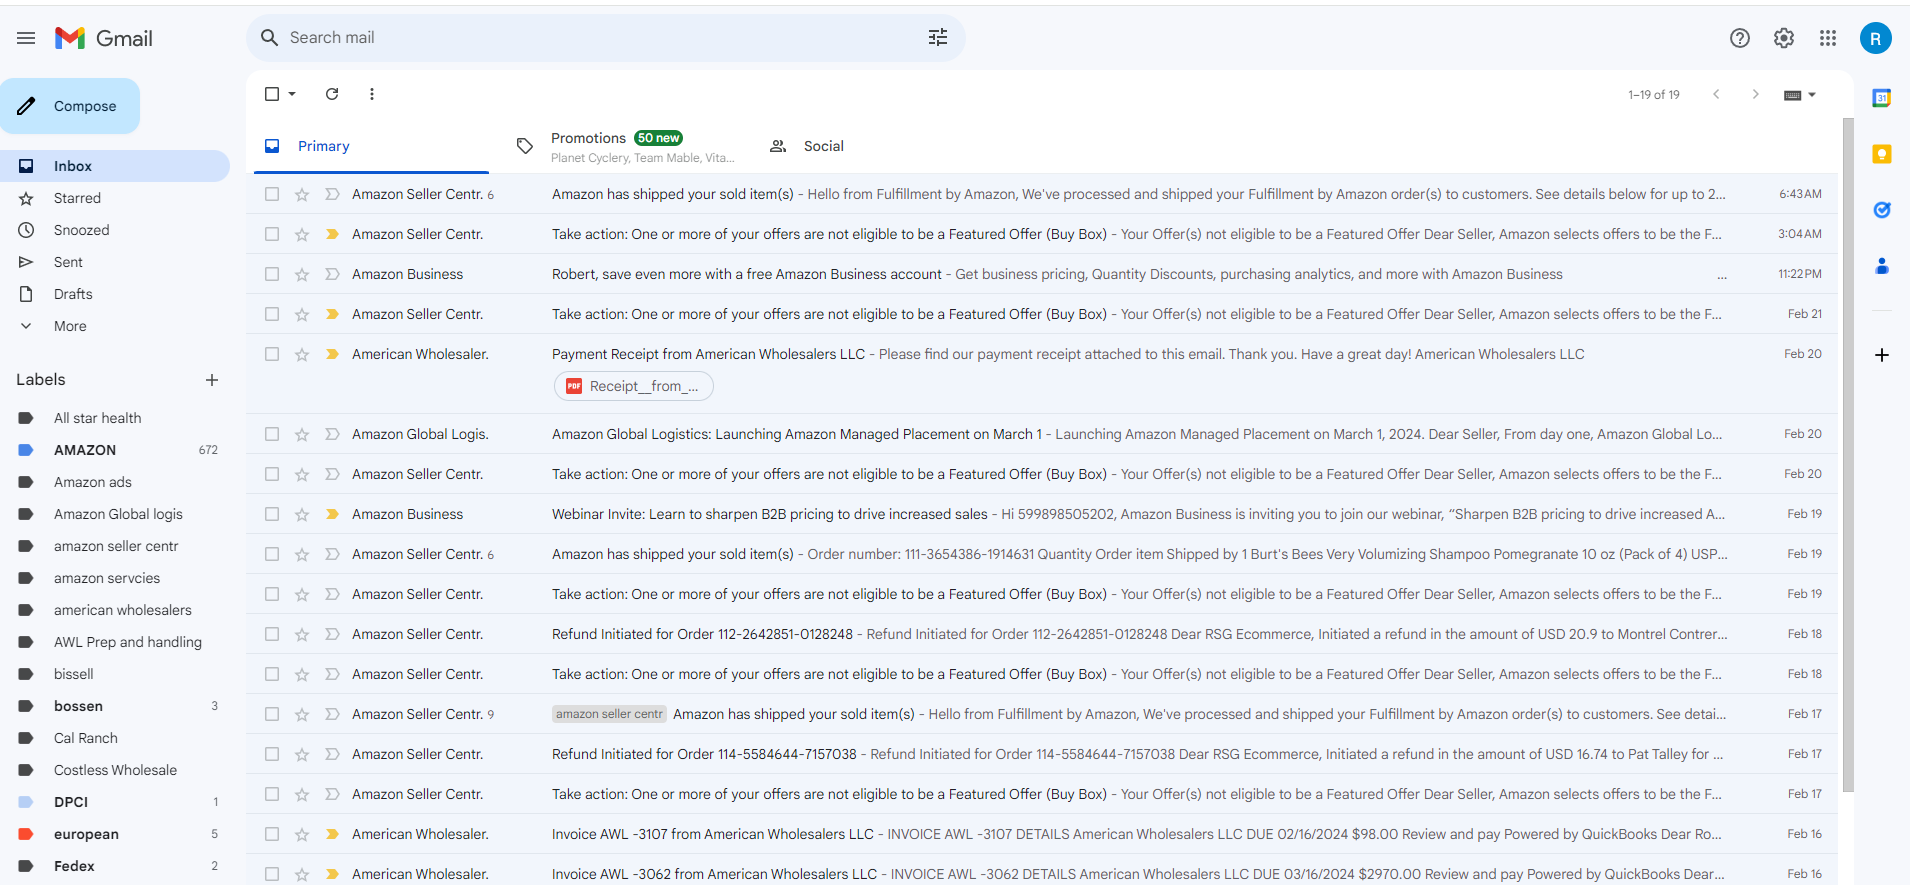Select Amazon Business 11:22 PM email checkbox
Screen dimensions: 1910x885
coord(272,274)
